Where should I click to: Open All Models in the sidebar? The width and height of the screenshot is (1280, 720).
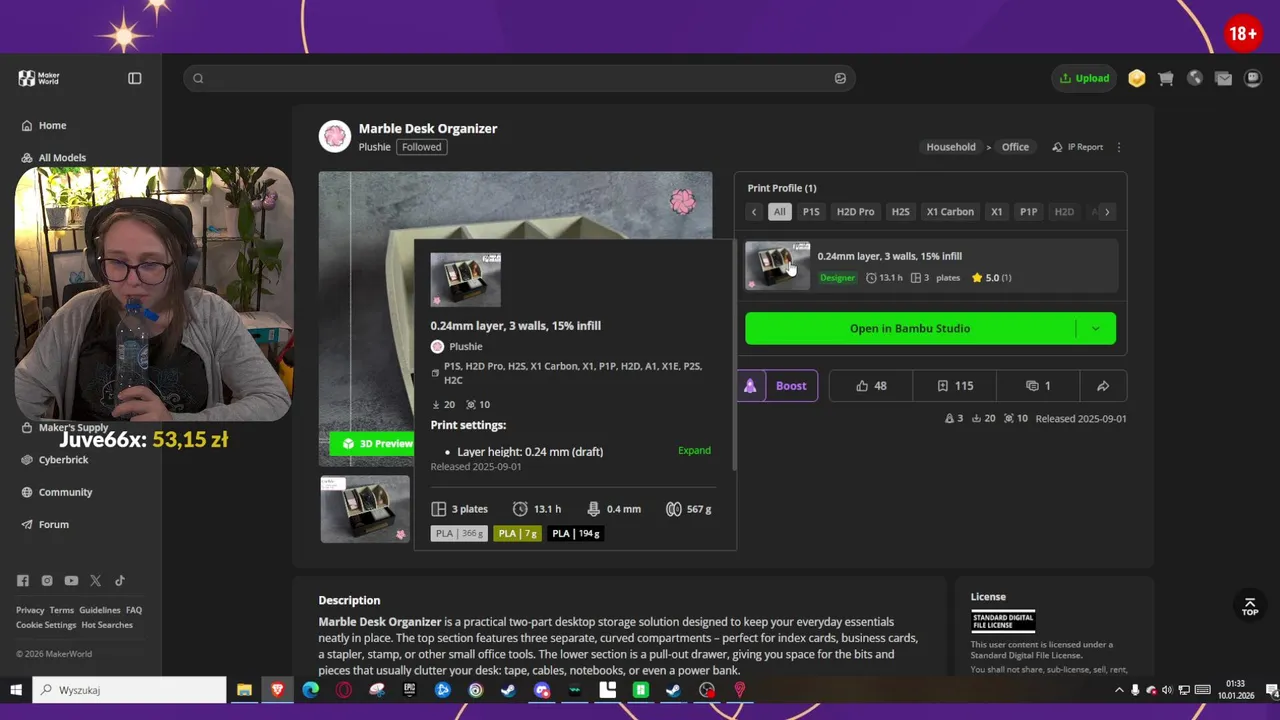coord(62,157)
